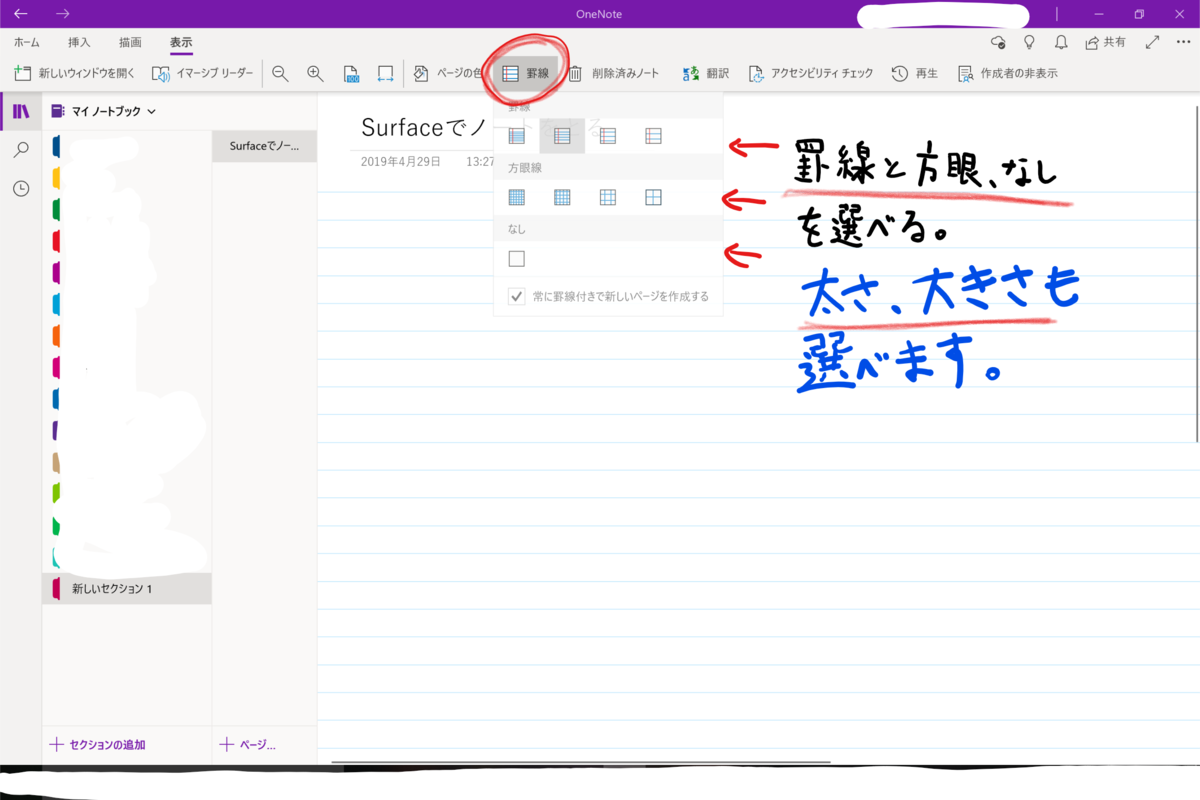This screenshot has width=1200, height=800.
Task: Fit page width icon
Action: 385,73
